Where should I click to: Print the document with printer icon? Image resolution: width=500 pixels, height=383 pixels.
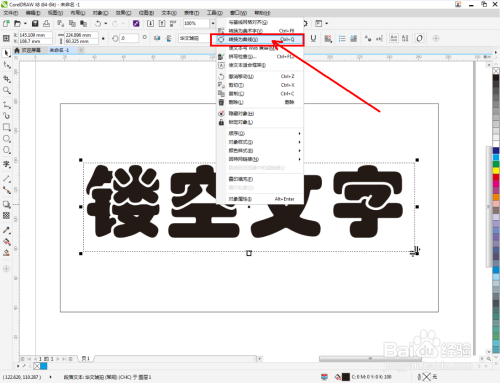coord(46,23)
